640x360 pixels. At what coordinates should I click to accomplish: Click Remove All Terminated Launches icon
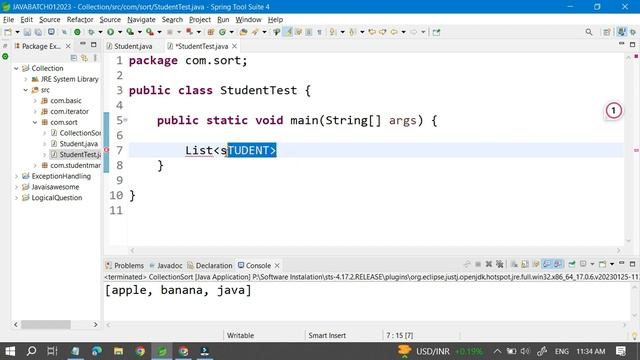pos(500,264)
